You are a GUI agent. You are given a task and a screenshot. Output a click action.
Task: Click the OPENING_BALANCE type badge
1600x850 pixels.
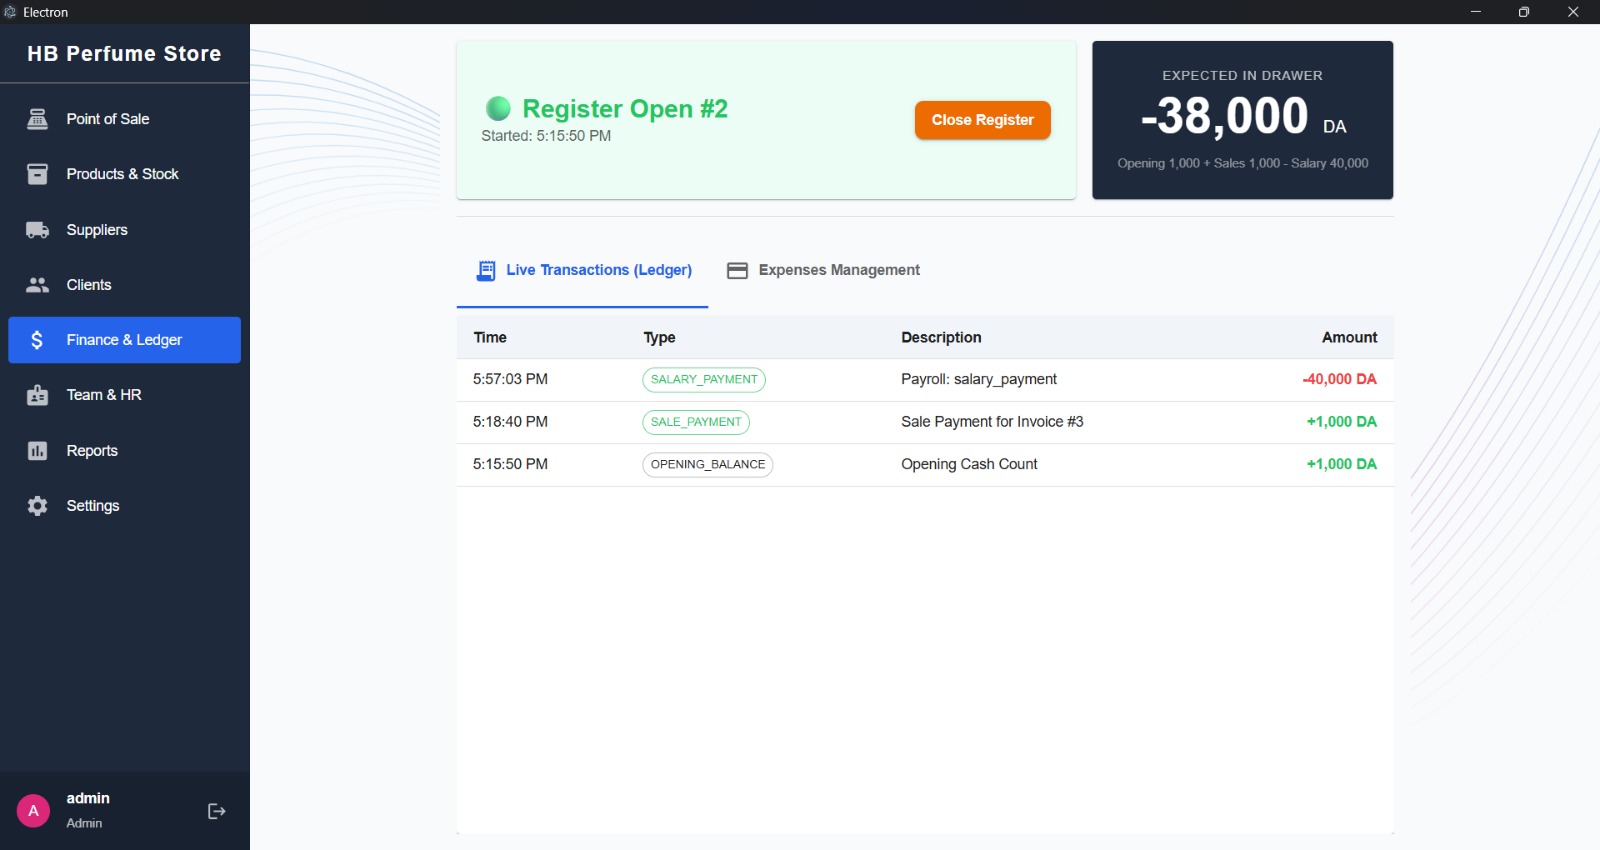tap(707, 465)
